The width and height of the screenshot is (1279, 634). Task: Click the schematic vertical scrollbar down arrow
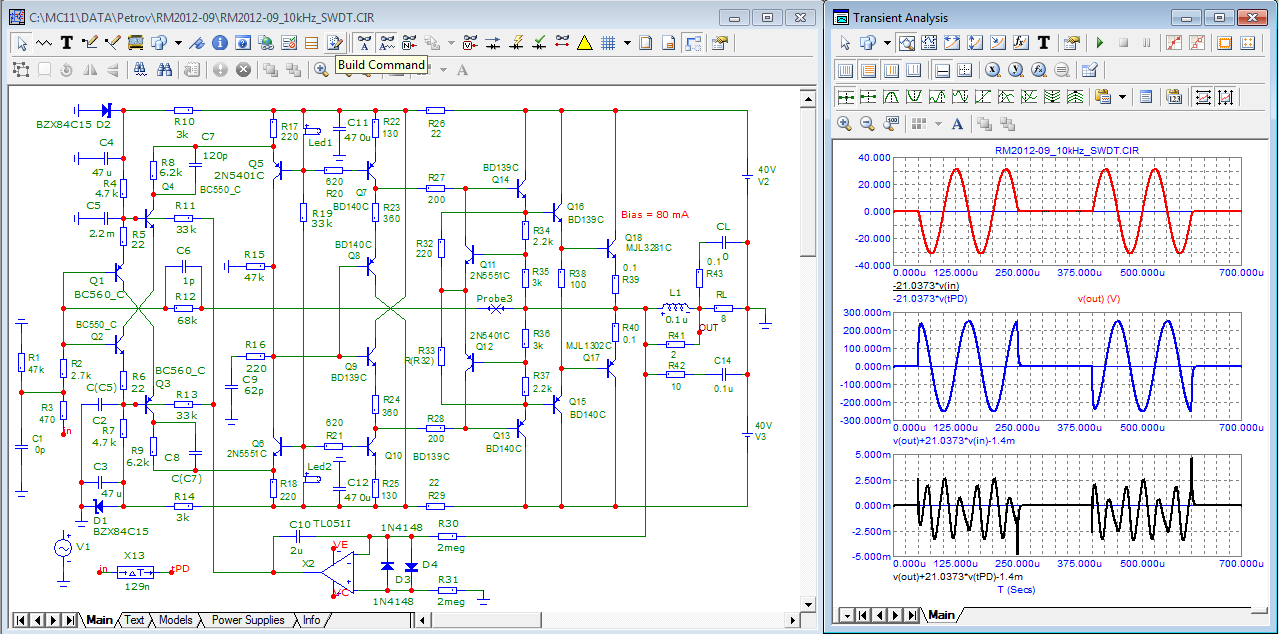(808, 602)
